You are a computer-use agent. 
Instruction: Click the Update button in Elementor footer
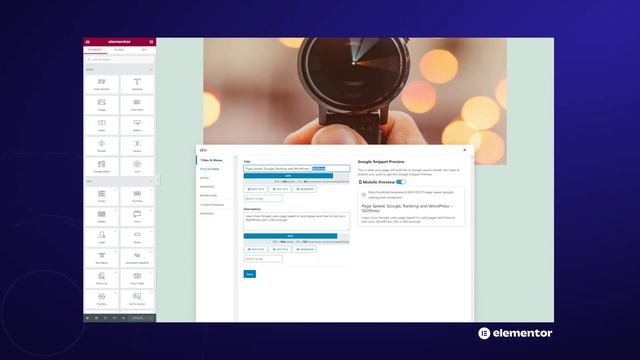click(x=138, y=318)
